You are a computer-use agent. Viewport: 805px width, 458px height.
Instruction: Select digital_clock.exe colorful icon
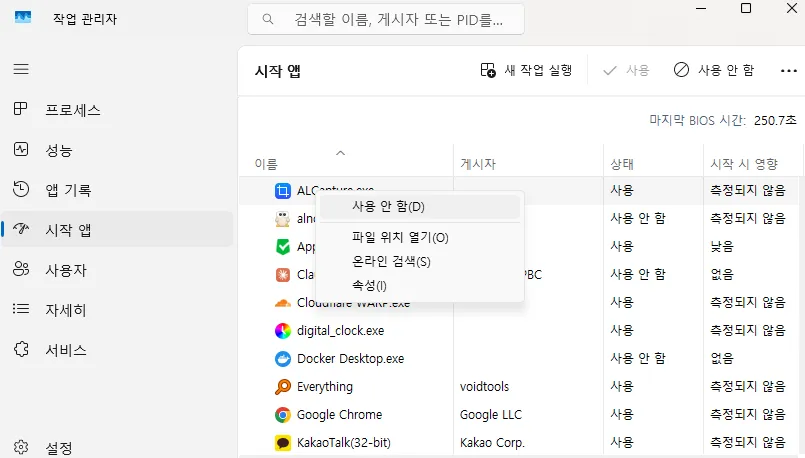282,331
